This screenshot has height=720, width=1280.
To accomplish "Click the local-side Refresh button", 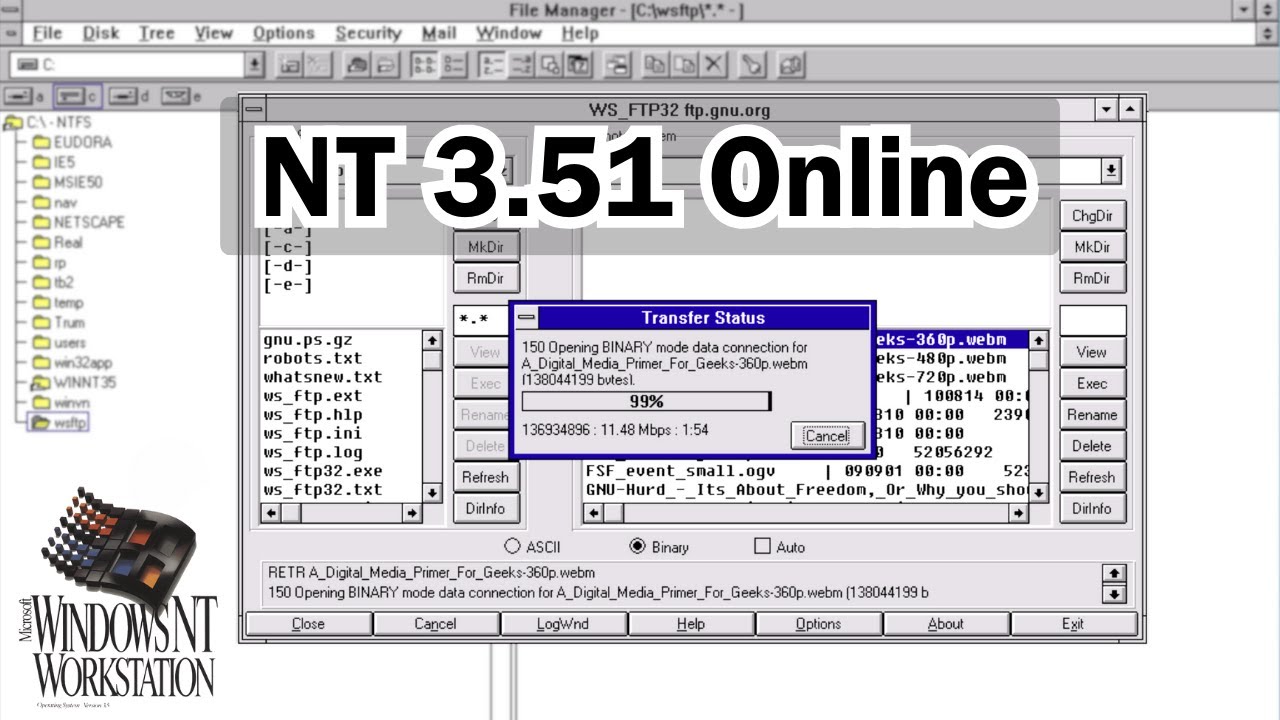I will [x=485, y=477].
